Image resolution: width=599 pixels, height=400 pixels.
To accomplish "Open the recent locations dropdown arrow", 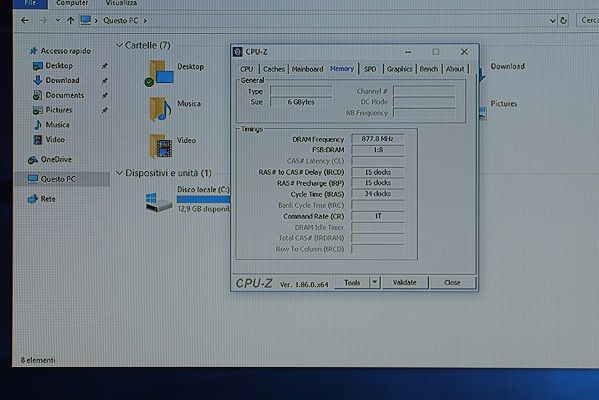I will 57,21.
